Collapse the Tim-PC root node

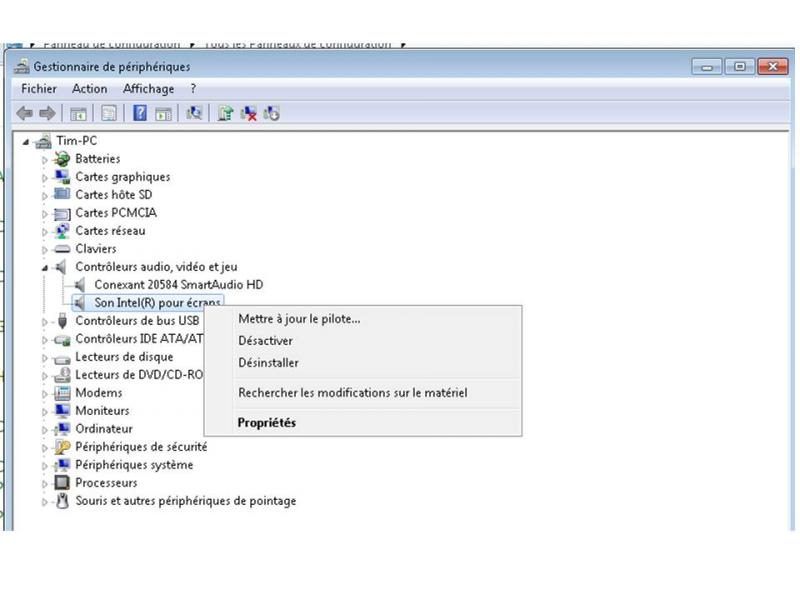(x=26, y=141)
